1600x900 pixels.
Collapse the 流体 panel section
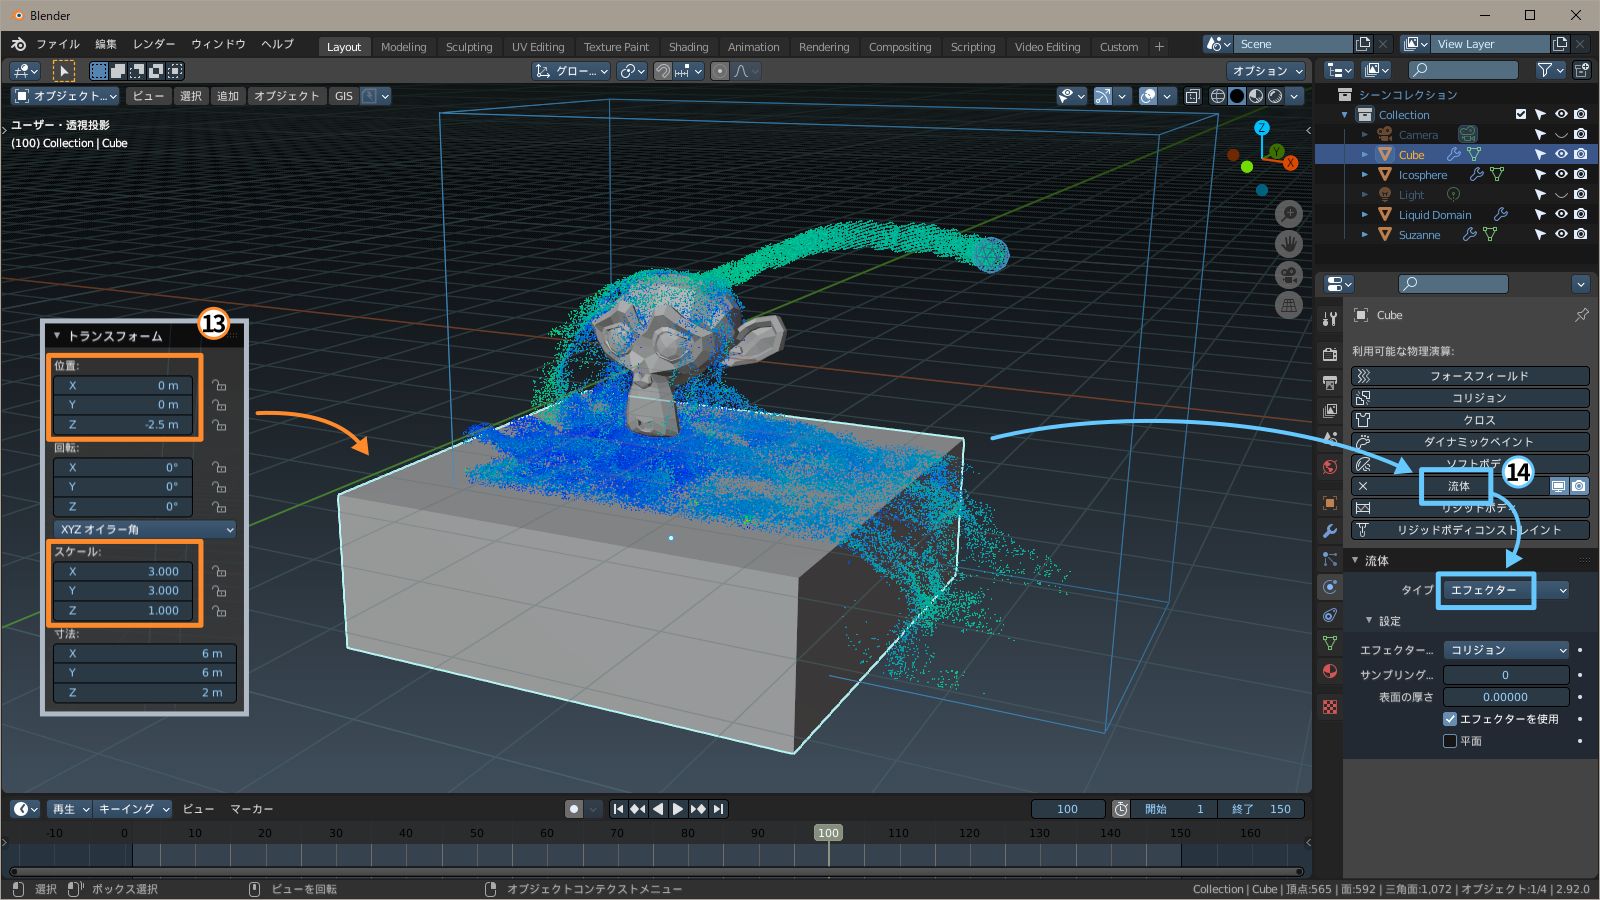(x=1356, y=561)
